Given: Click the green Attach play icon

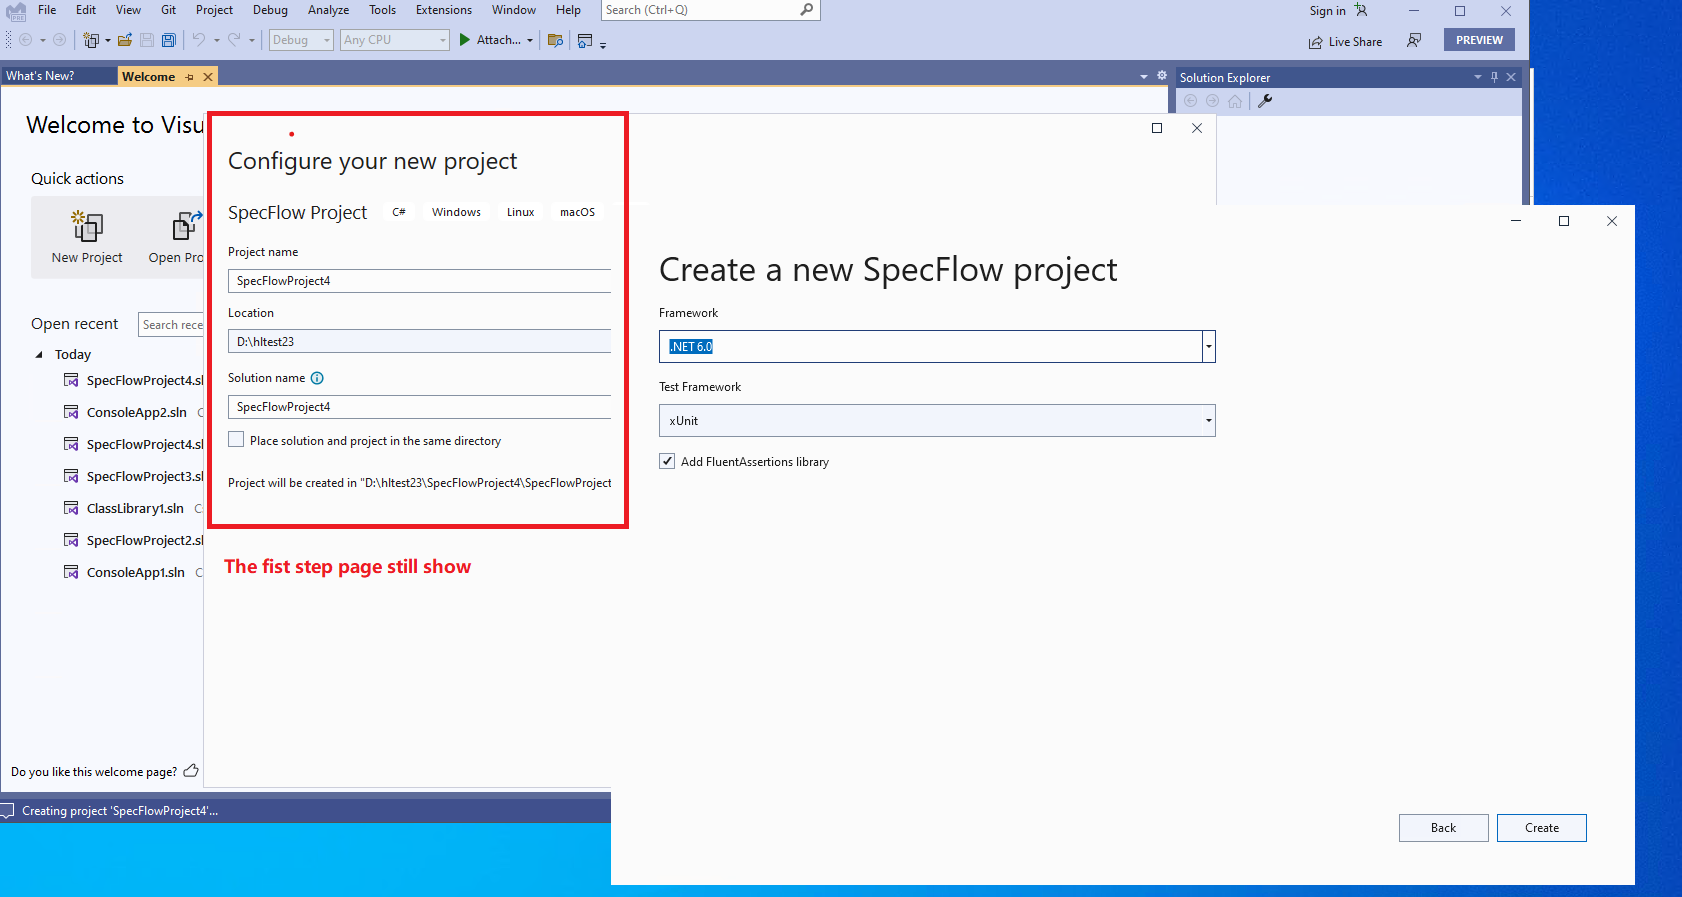Looking at the screenshot, I should click(465, 40).
